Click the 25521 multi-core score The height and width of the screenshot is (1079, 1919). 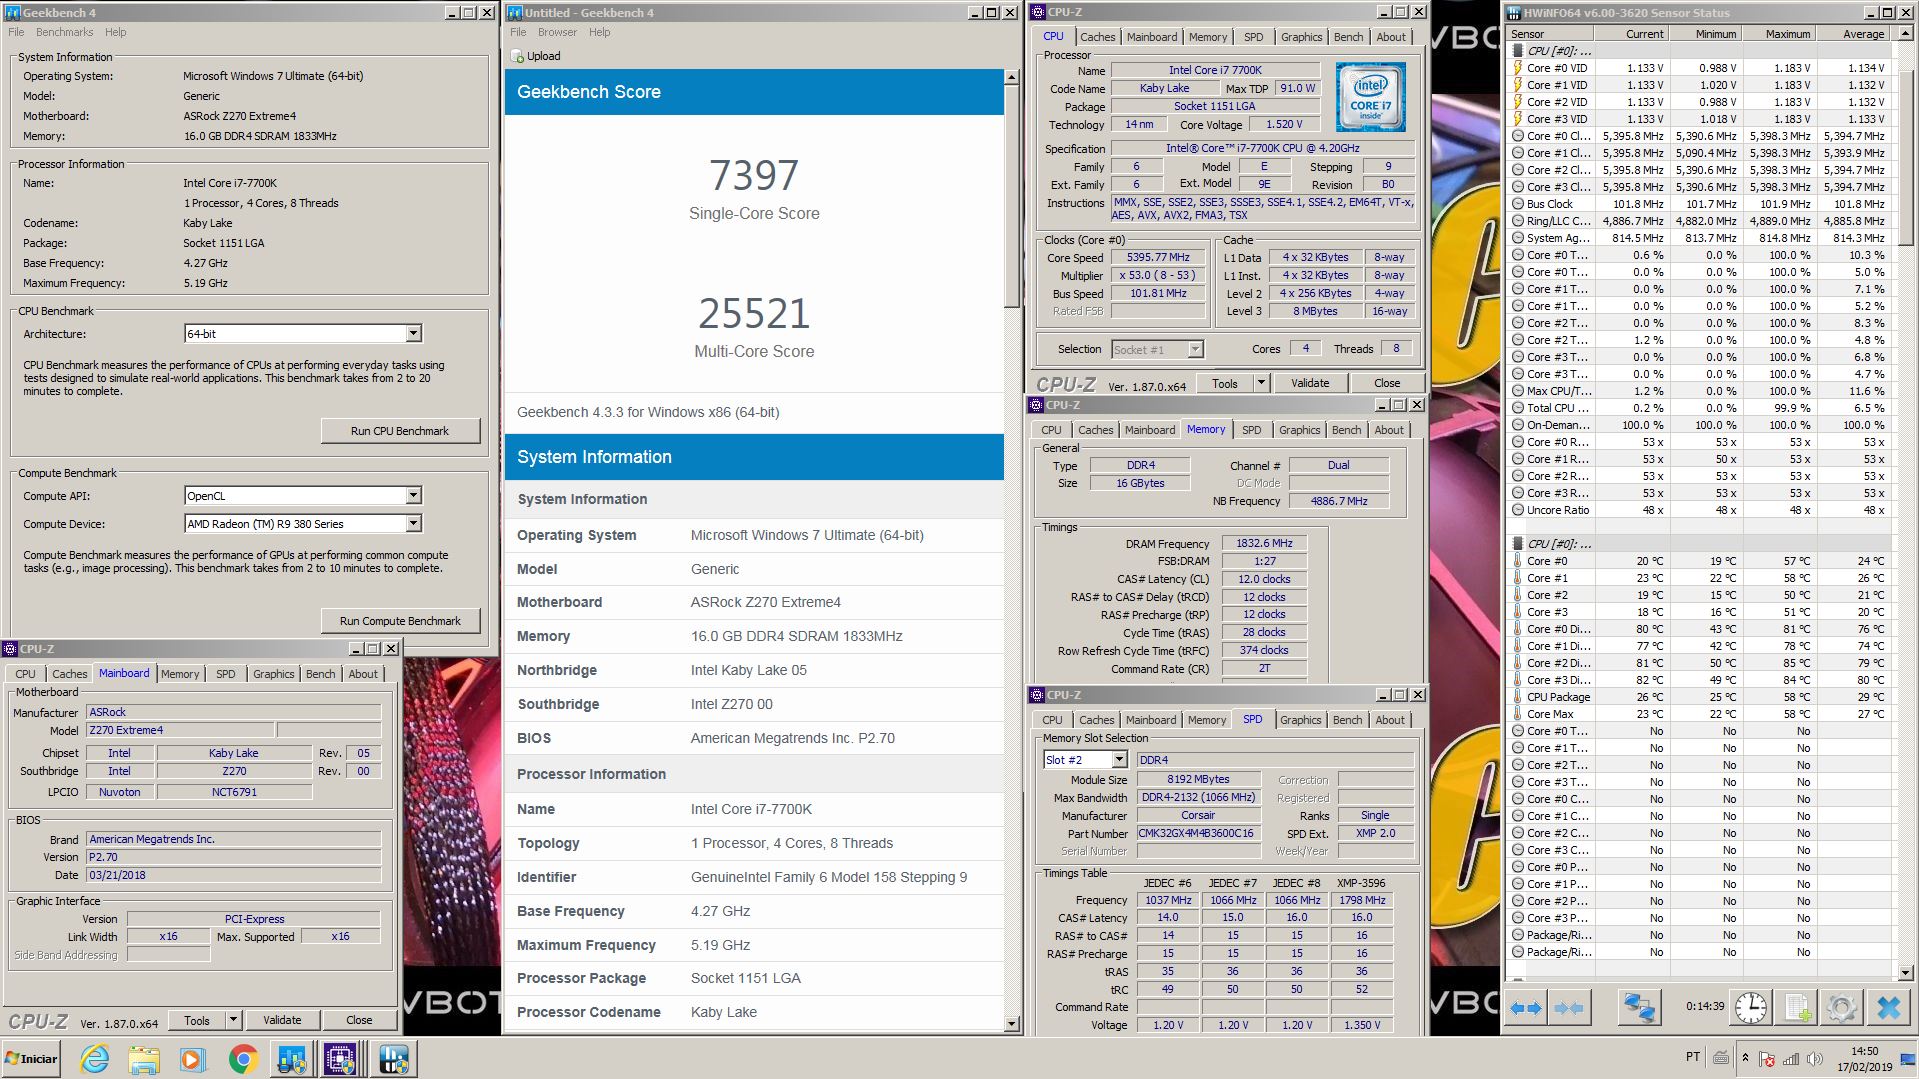coord(754,314)
